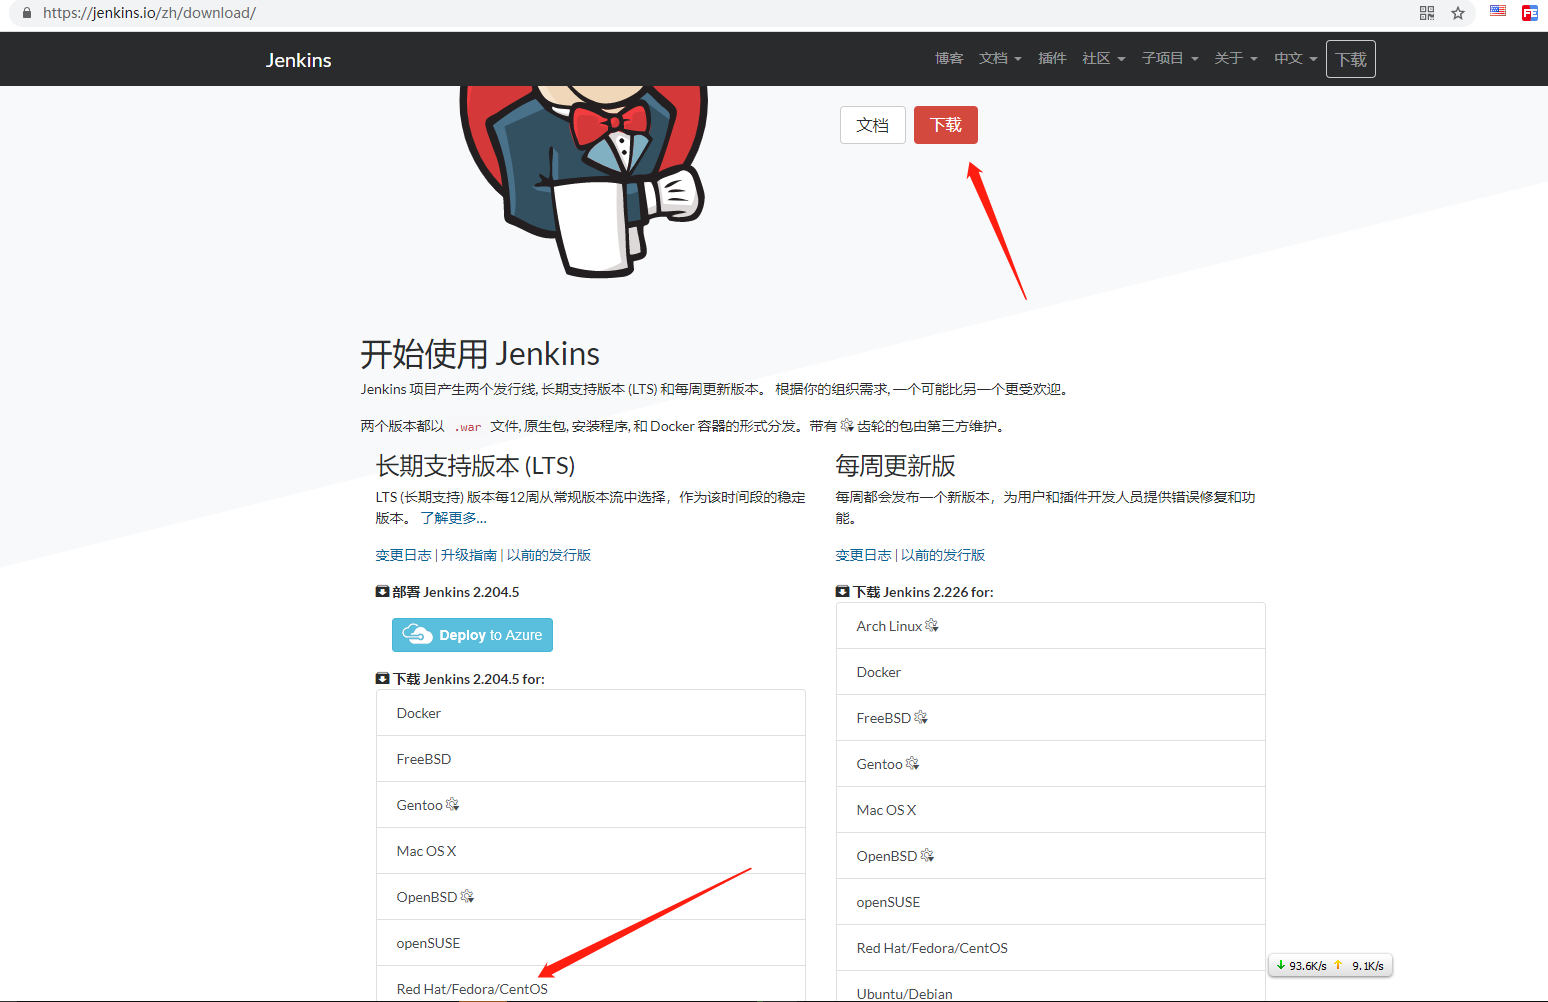Select OpenBSD in the LTS download list

pos(591,897)
